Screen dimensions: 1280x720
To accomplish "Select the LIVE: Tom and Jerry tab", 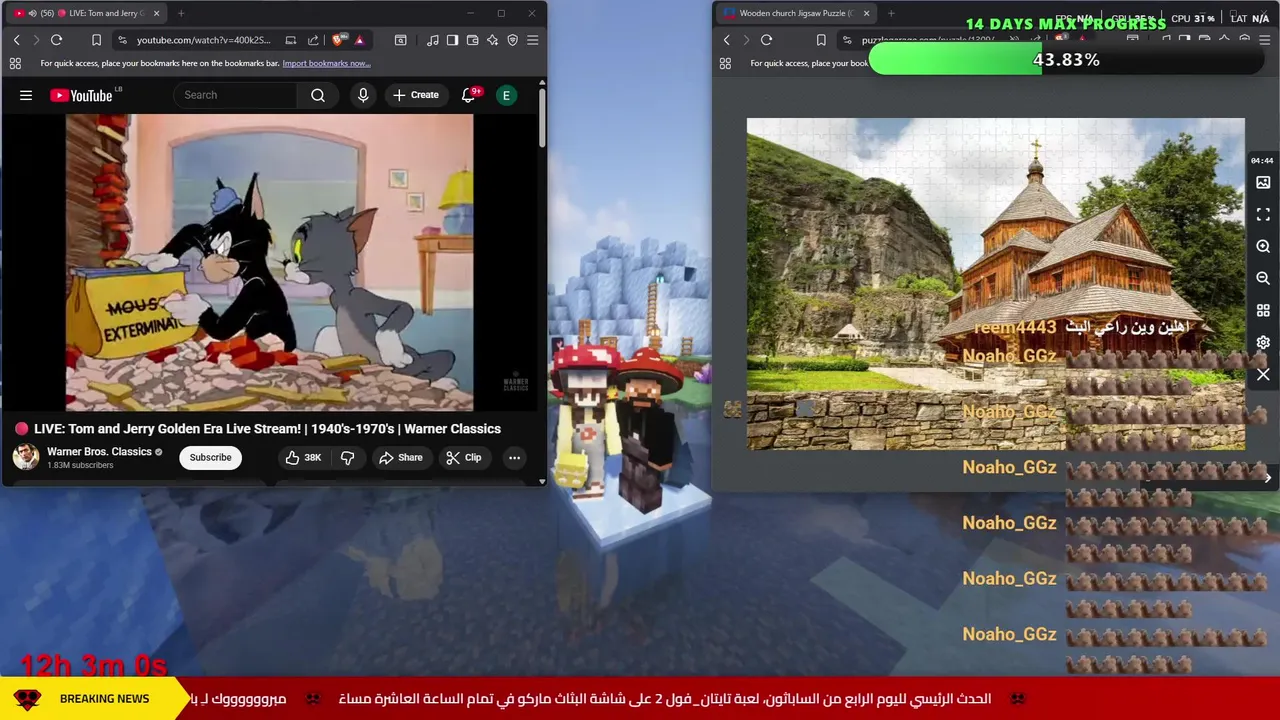I will tap(87, 13).
